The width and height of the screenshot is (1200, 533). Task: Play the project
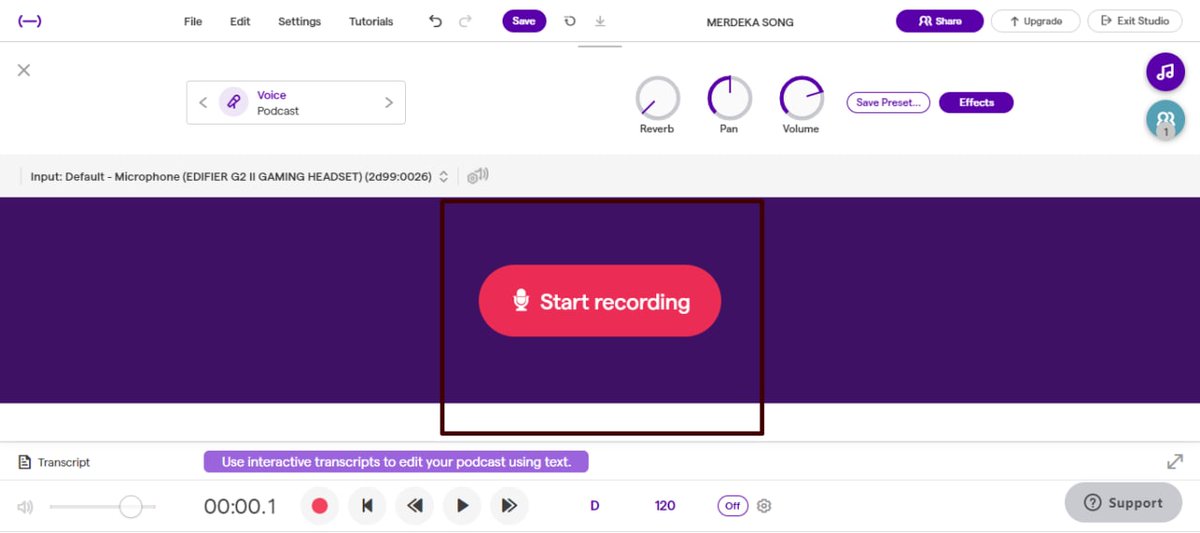(x=462, y=506)
